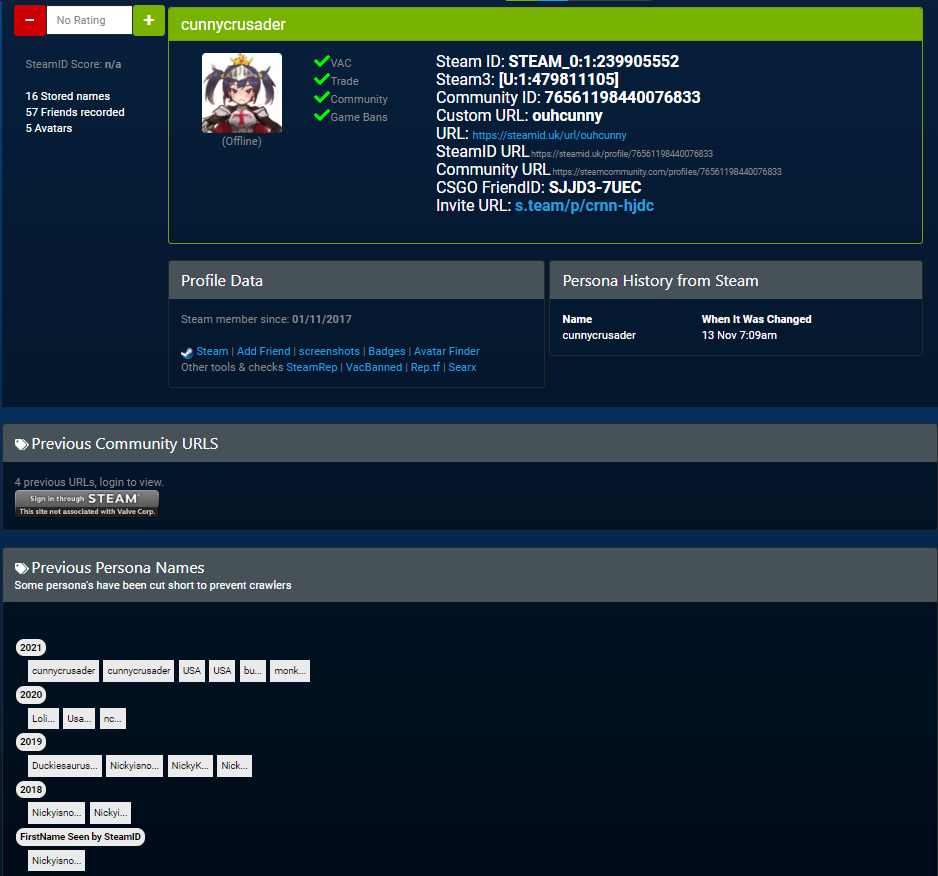This screenshot has width=938, height=876.
Task: Click the FirstName Seen by SteamID label
Action: click(x=80, y=837)
